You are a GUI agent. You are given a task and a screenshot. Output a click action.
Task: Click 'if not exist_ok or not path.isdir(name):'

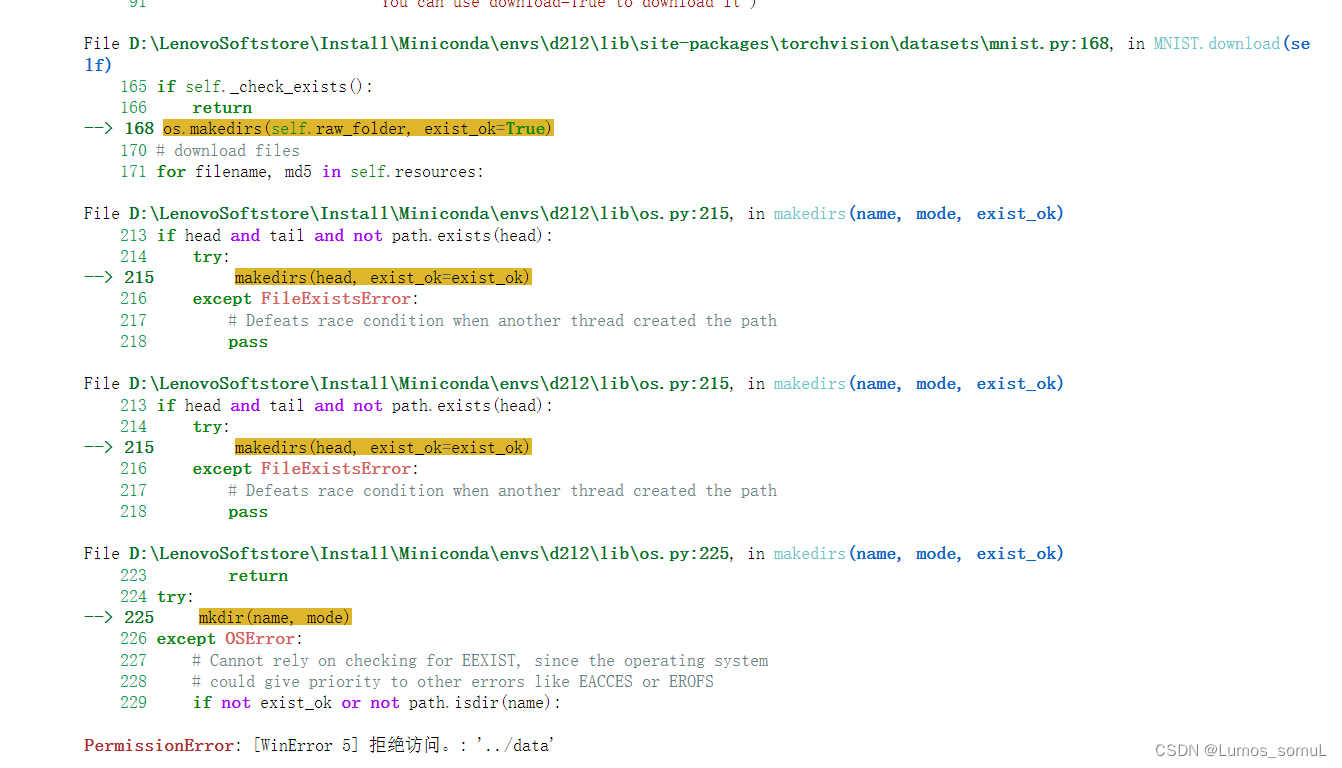(x=377, y=702)
